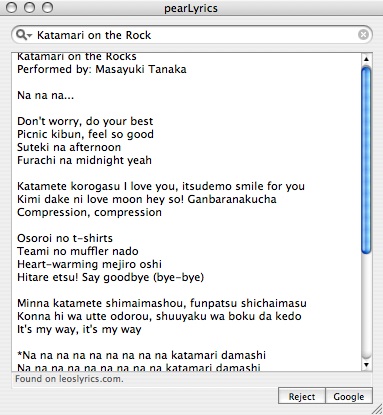Click the blue scrollbar thumb
383x415 pixels.
click(366, 160)
